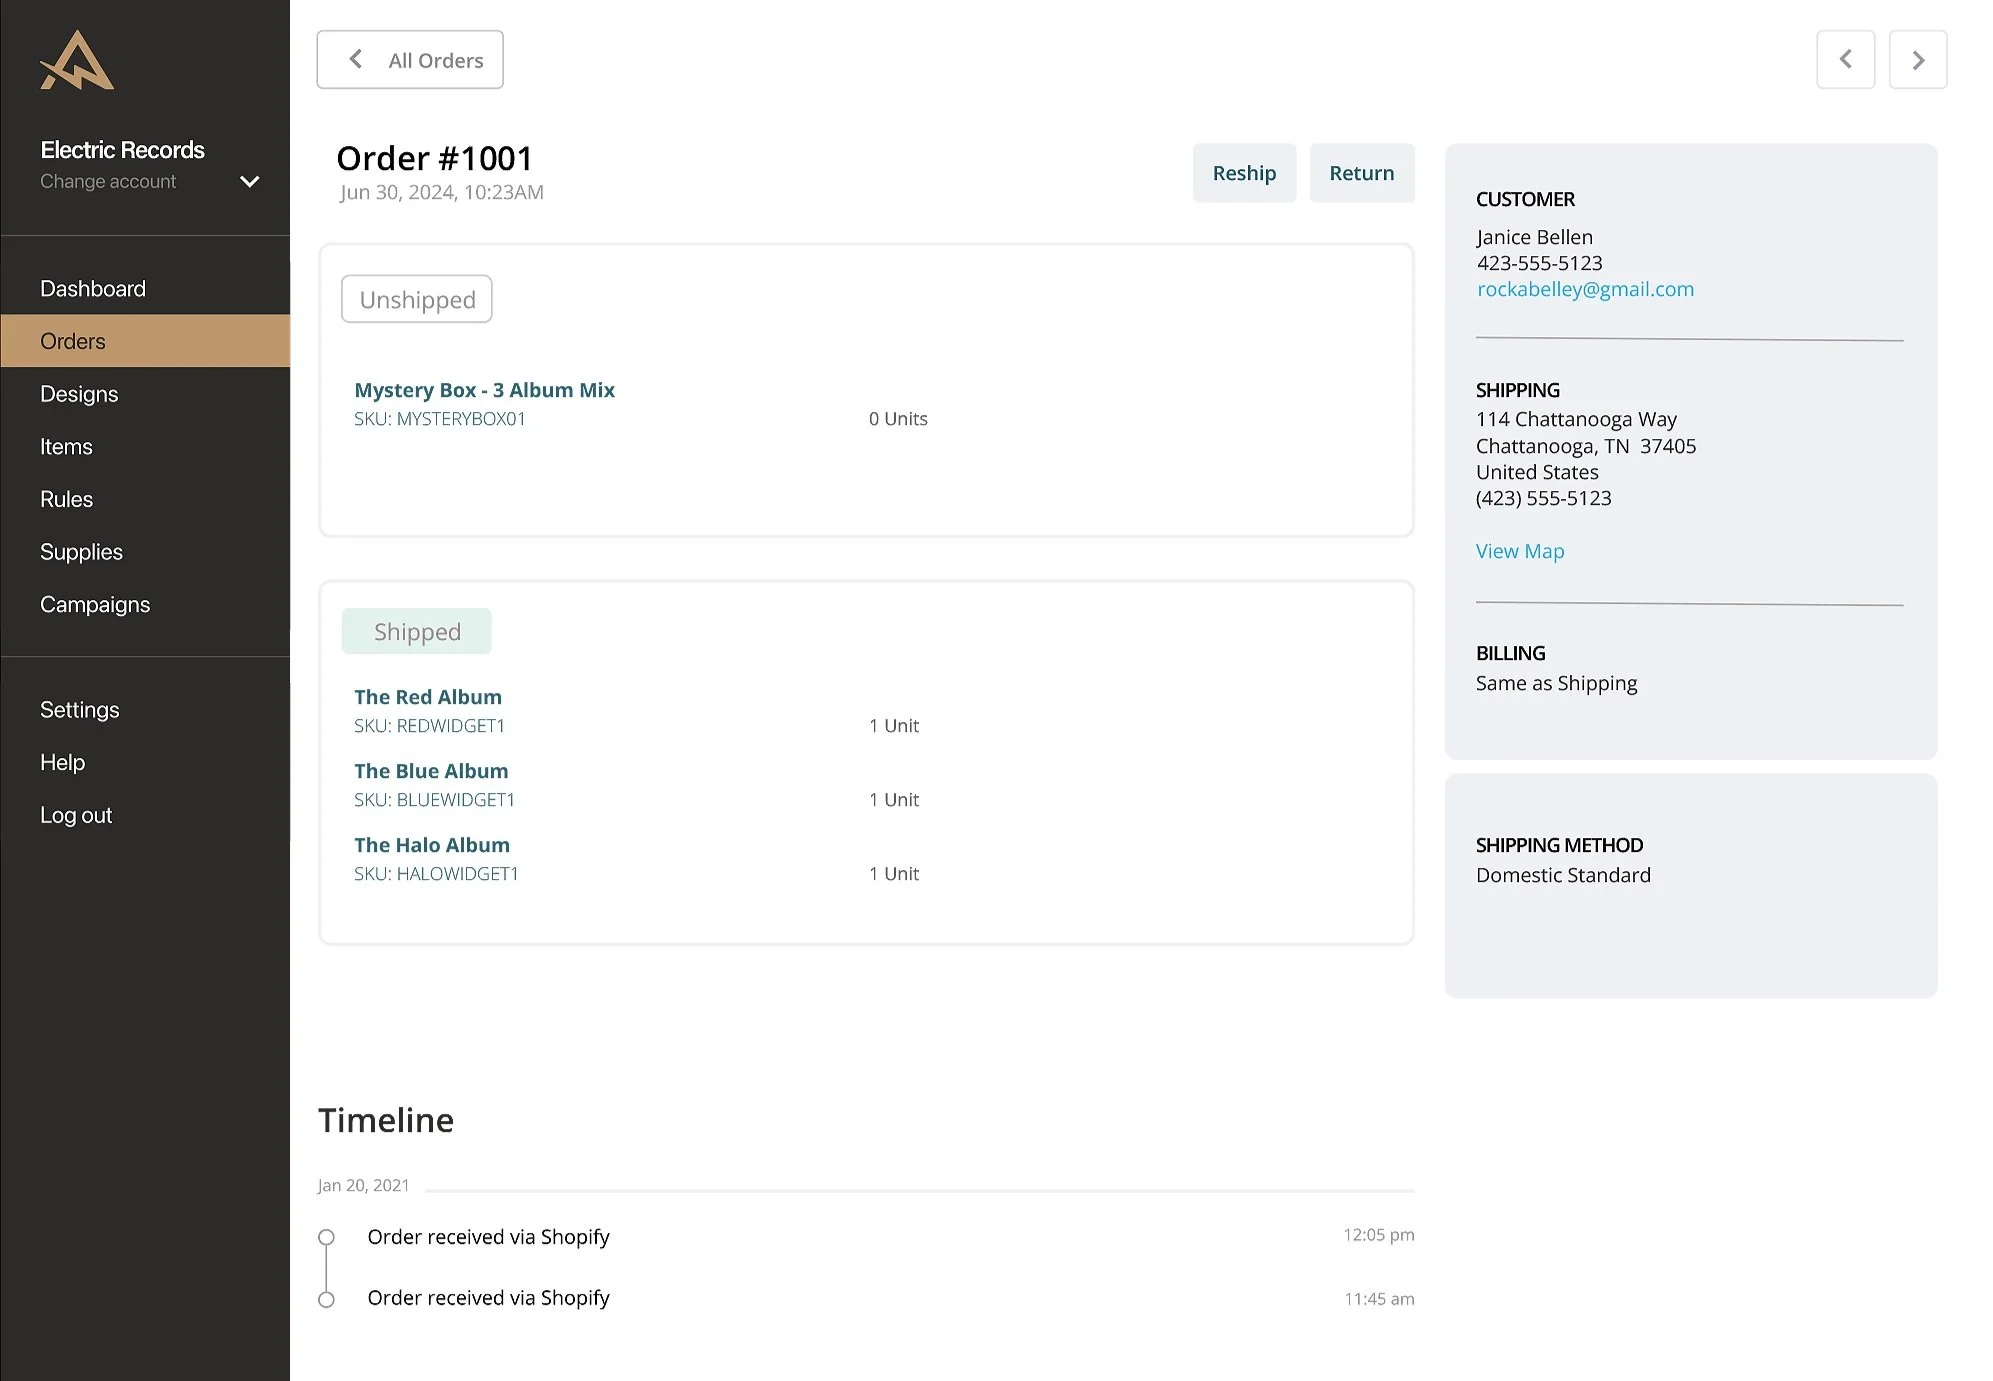Go to the Campaigns page
Screen dimensions: 1993x1381
click(95, 605)
